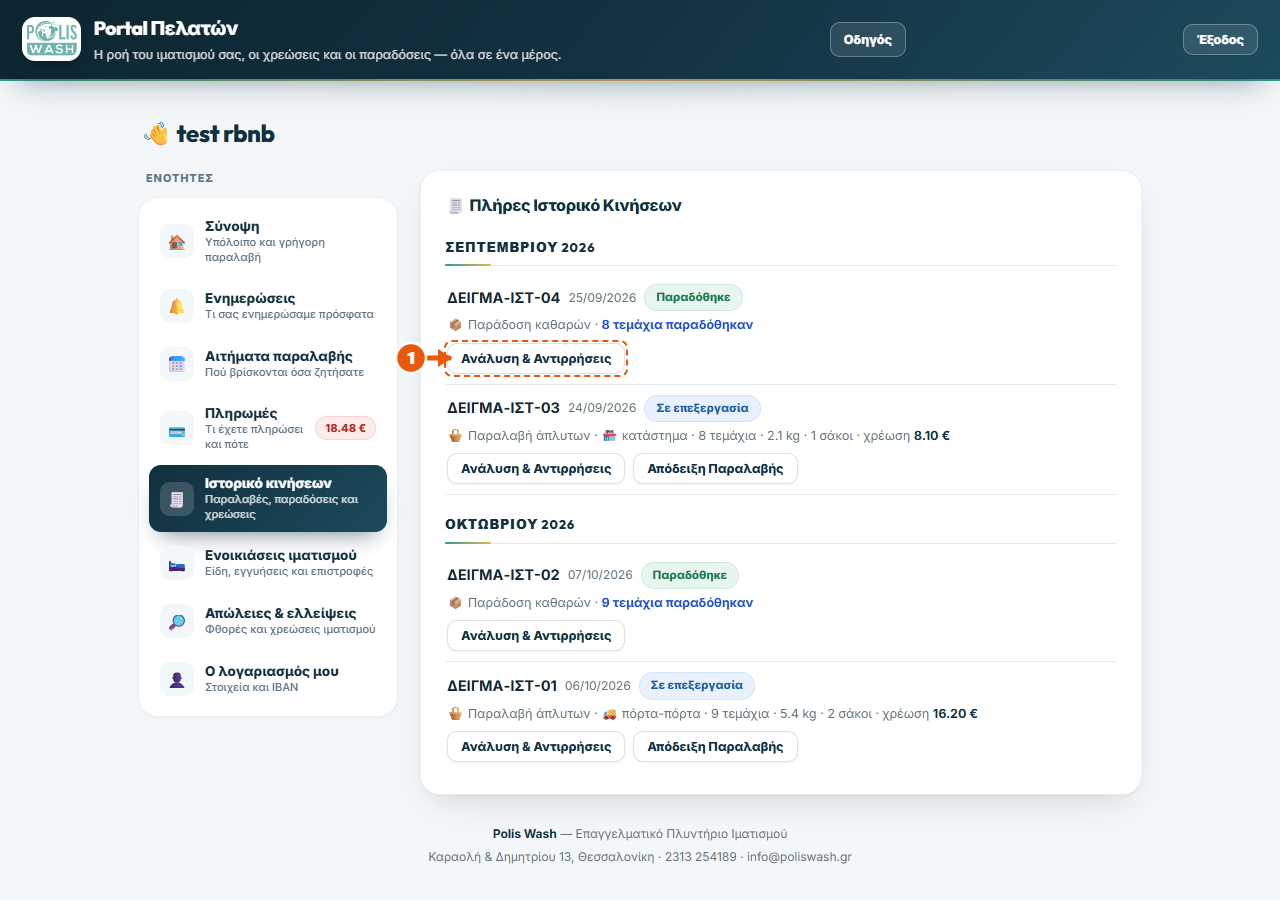Open Ανάλυση & Αντιρρήσεις for ΔΕΙΓΜΑ-ΙΣΤ-03

(x=536, y=468)
